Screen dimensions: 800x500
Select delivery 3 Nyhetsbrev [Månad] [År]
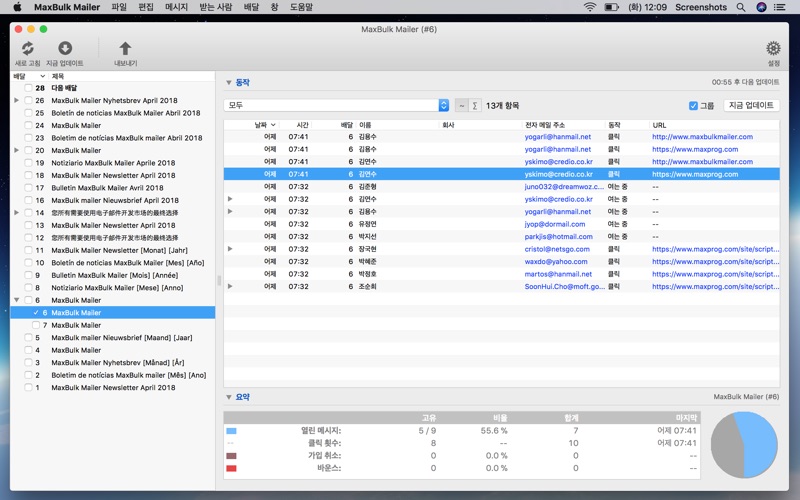(x=115, y=362)
